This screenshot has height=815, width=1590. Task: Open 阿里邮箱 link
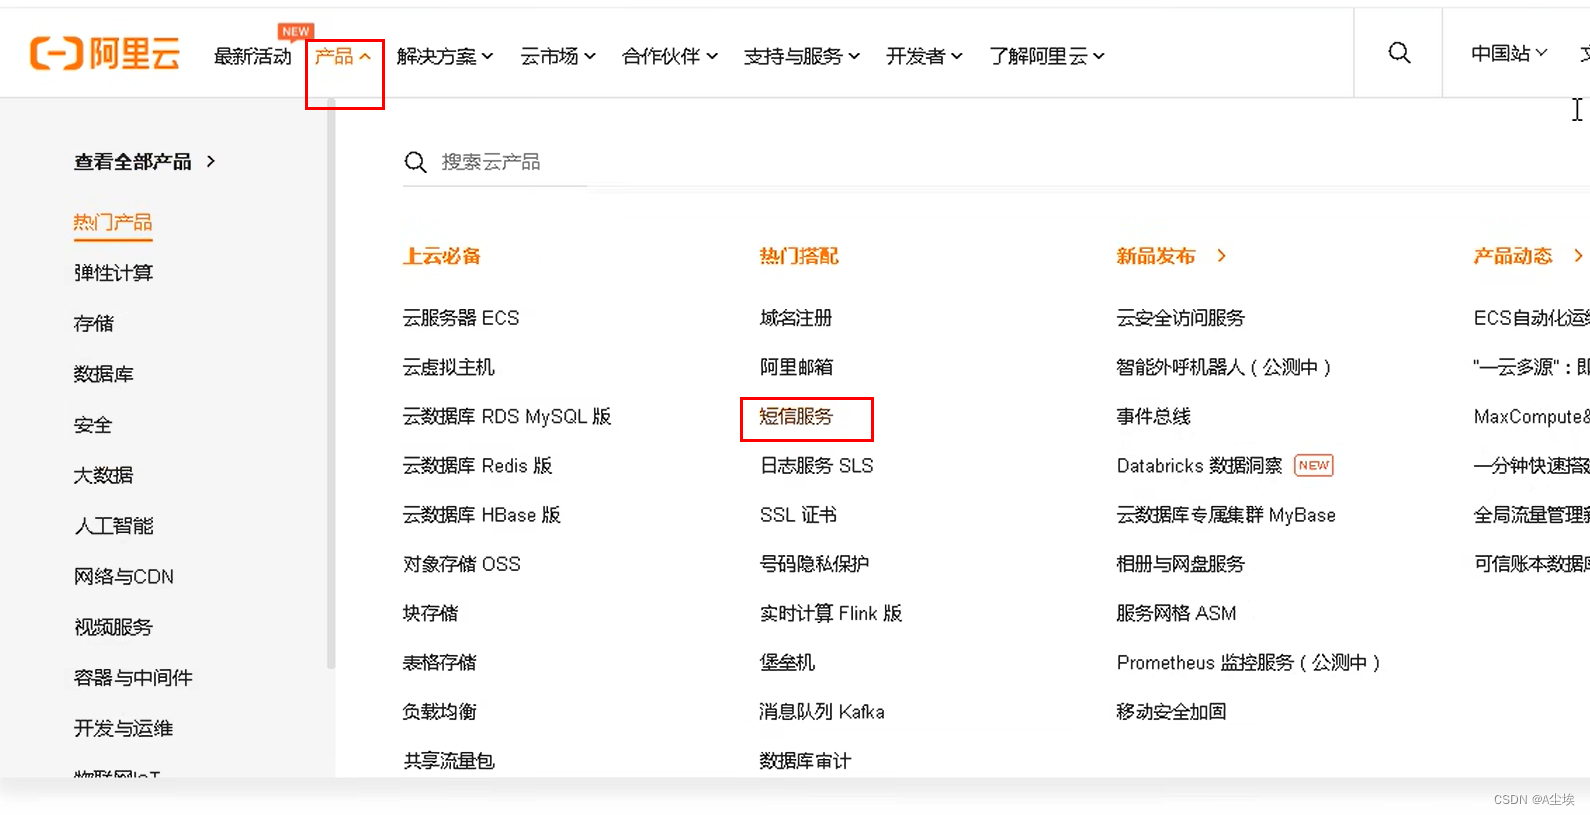pos(796,367)
